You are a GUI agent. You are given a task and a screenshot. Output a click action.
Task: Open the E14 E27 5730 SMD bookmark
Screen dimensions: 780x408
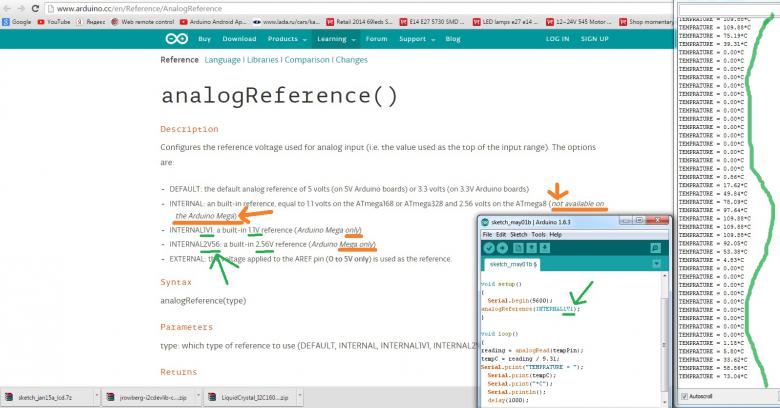[x=432, y=22]
